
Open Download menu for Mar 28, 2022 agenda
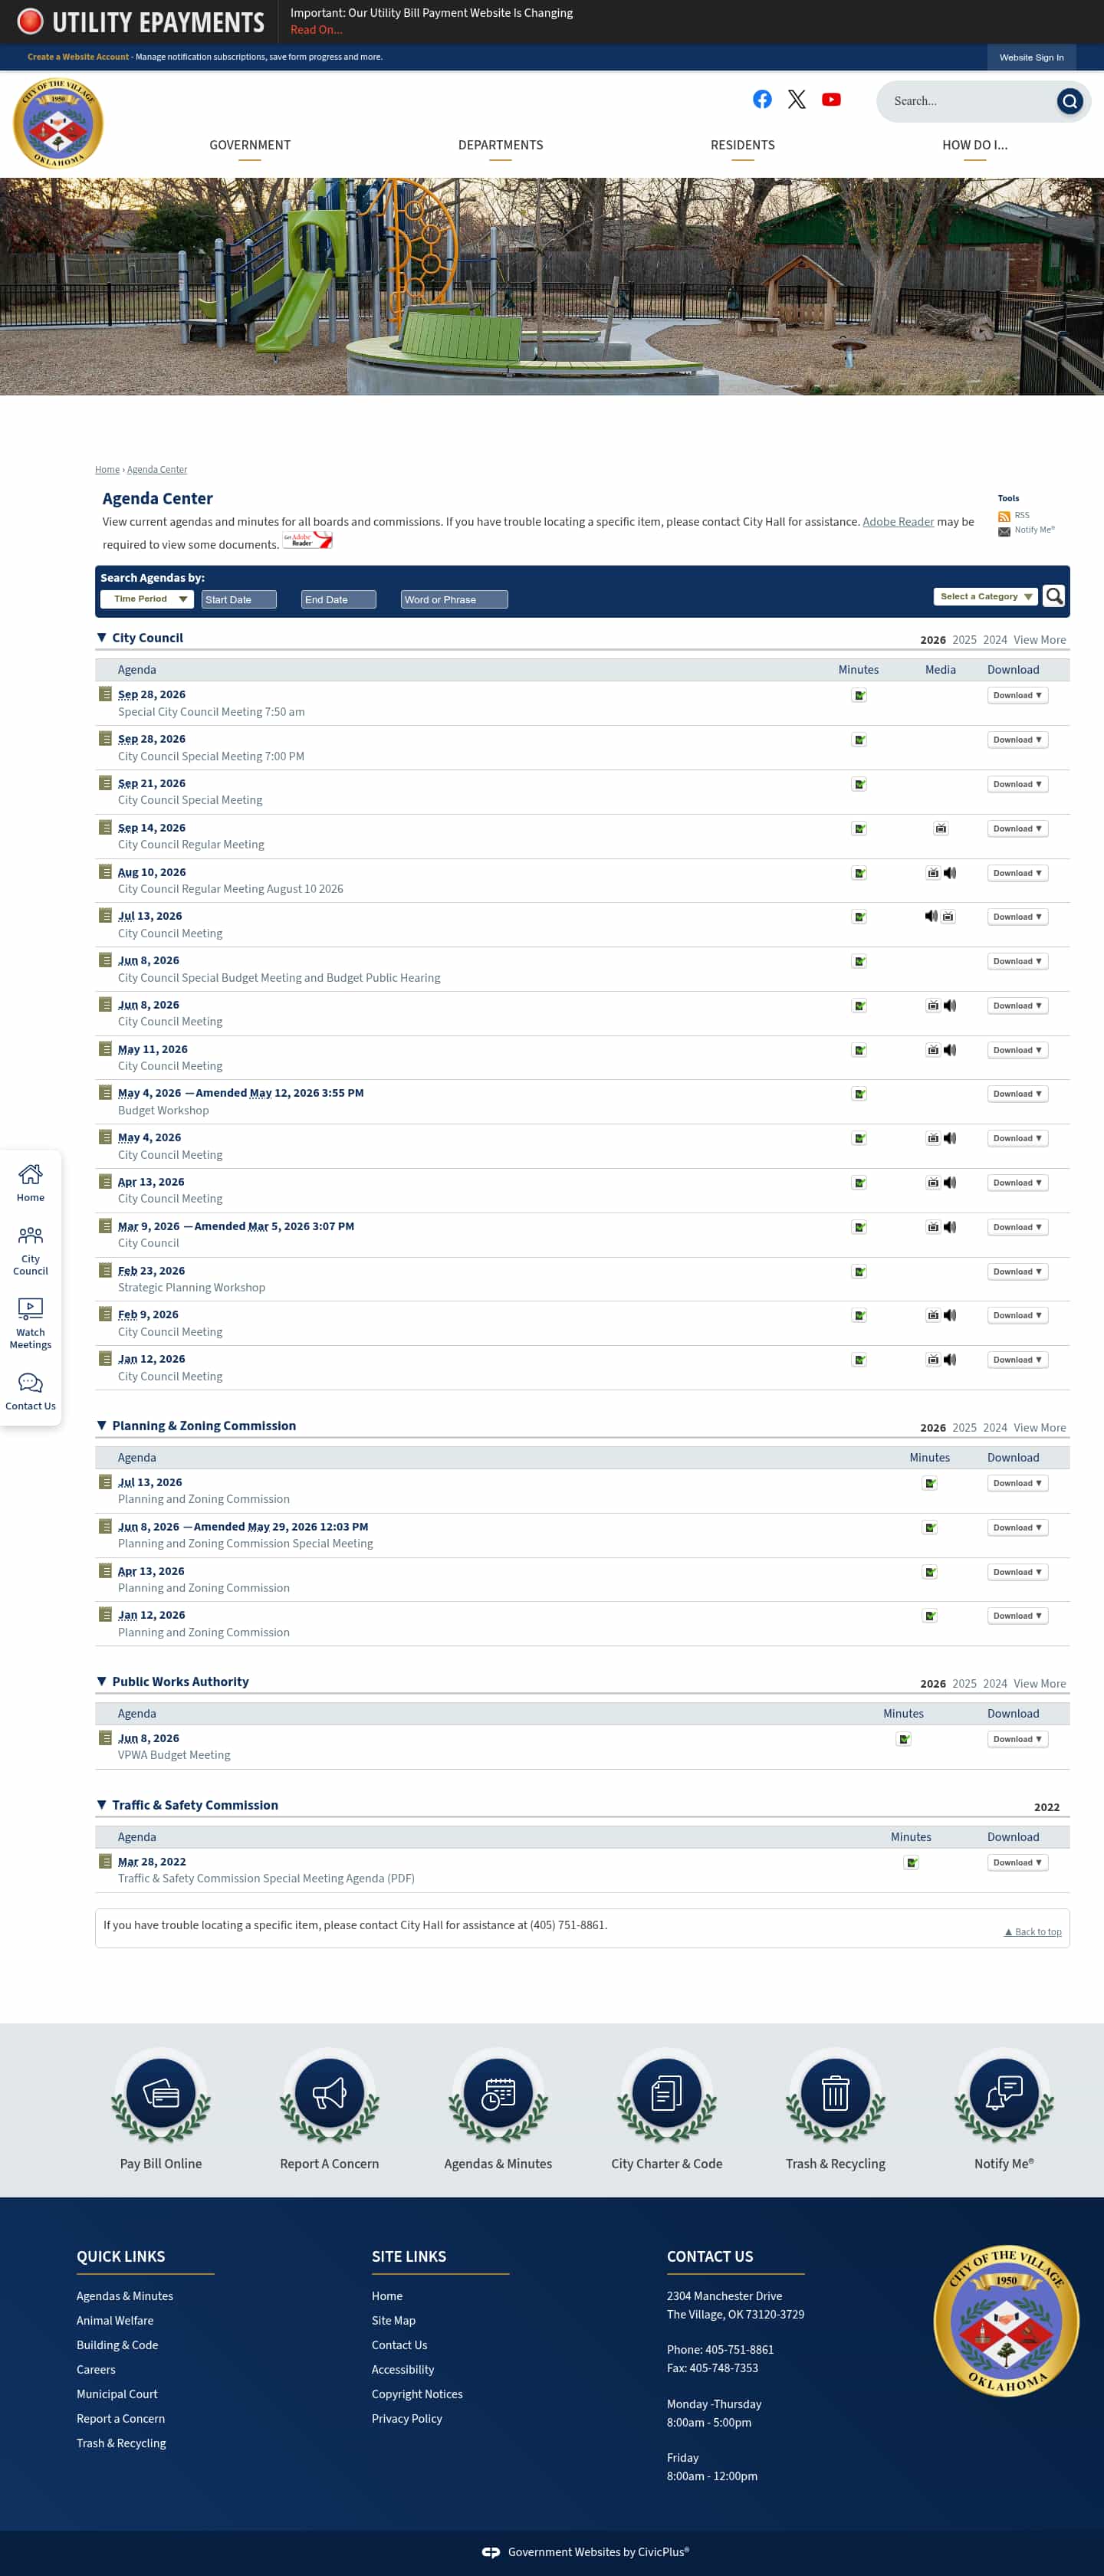pyautogui.click(x=1017, y=1862)
